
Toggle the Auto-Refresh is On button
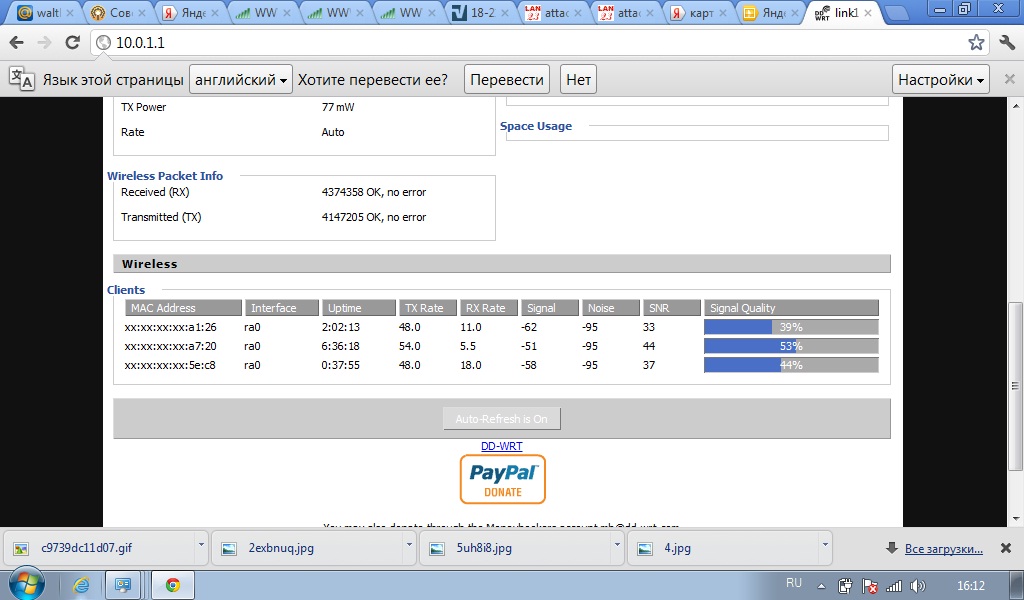(x=502, y=418)
